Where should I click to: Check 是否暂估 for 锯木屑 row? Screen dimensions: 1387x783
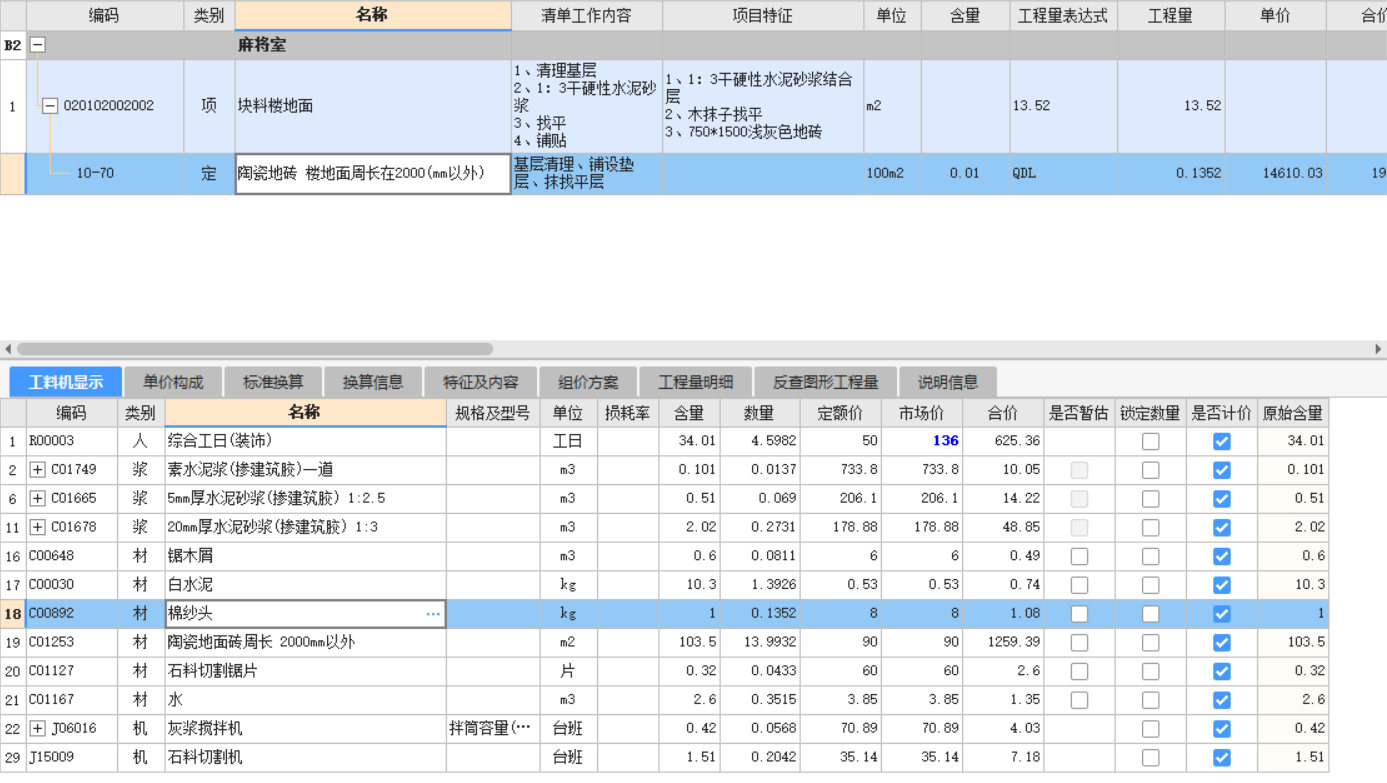pos(1079,556)
